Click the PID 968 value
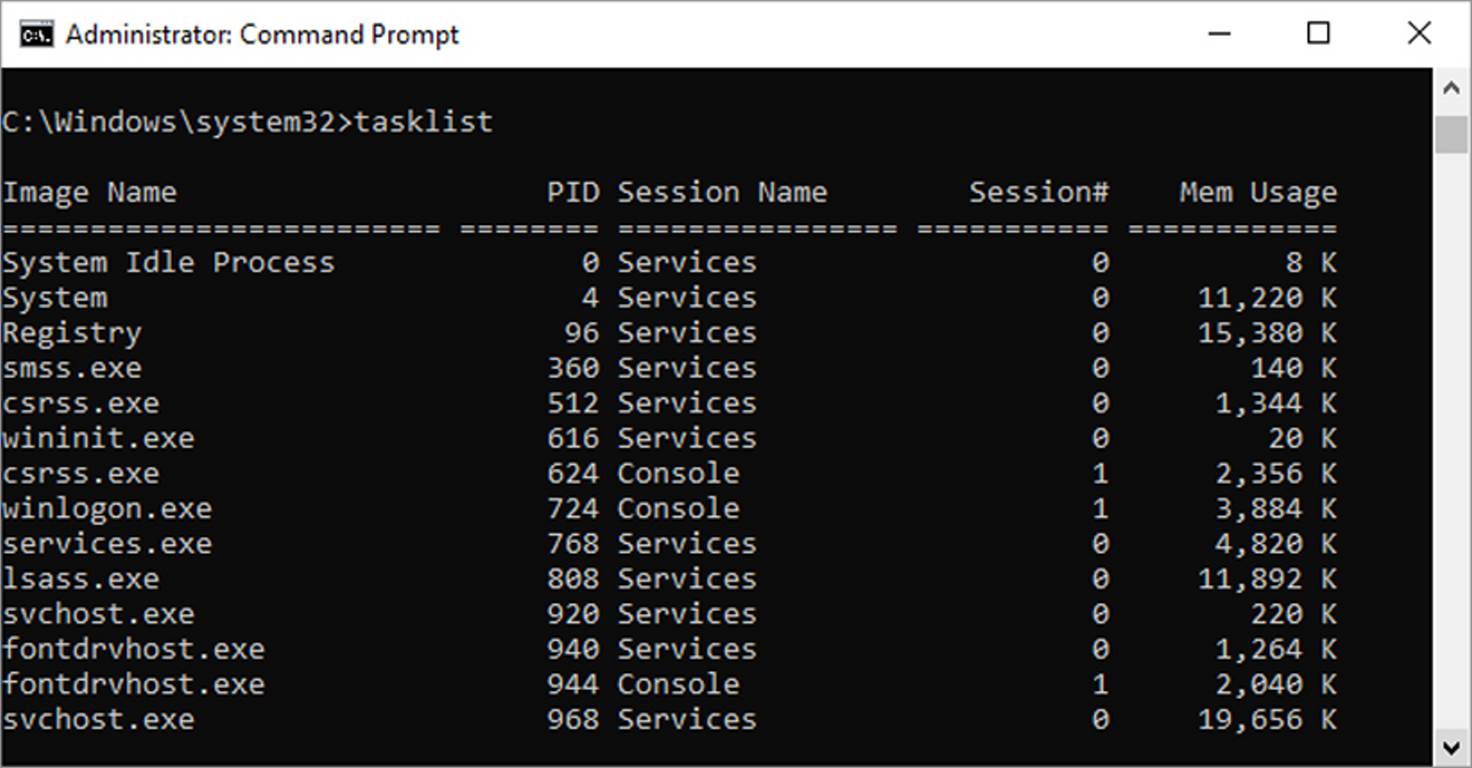Image resolution: width=1472 pixels, height=768 pixels. tap(573, 719)
